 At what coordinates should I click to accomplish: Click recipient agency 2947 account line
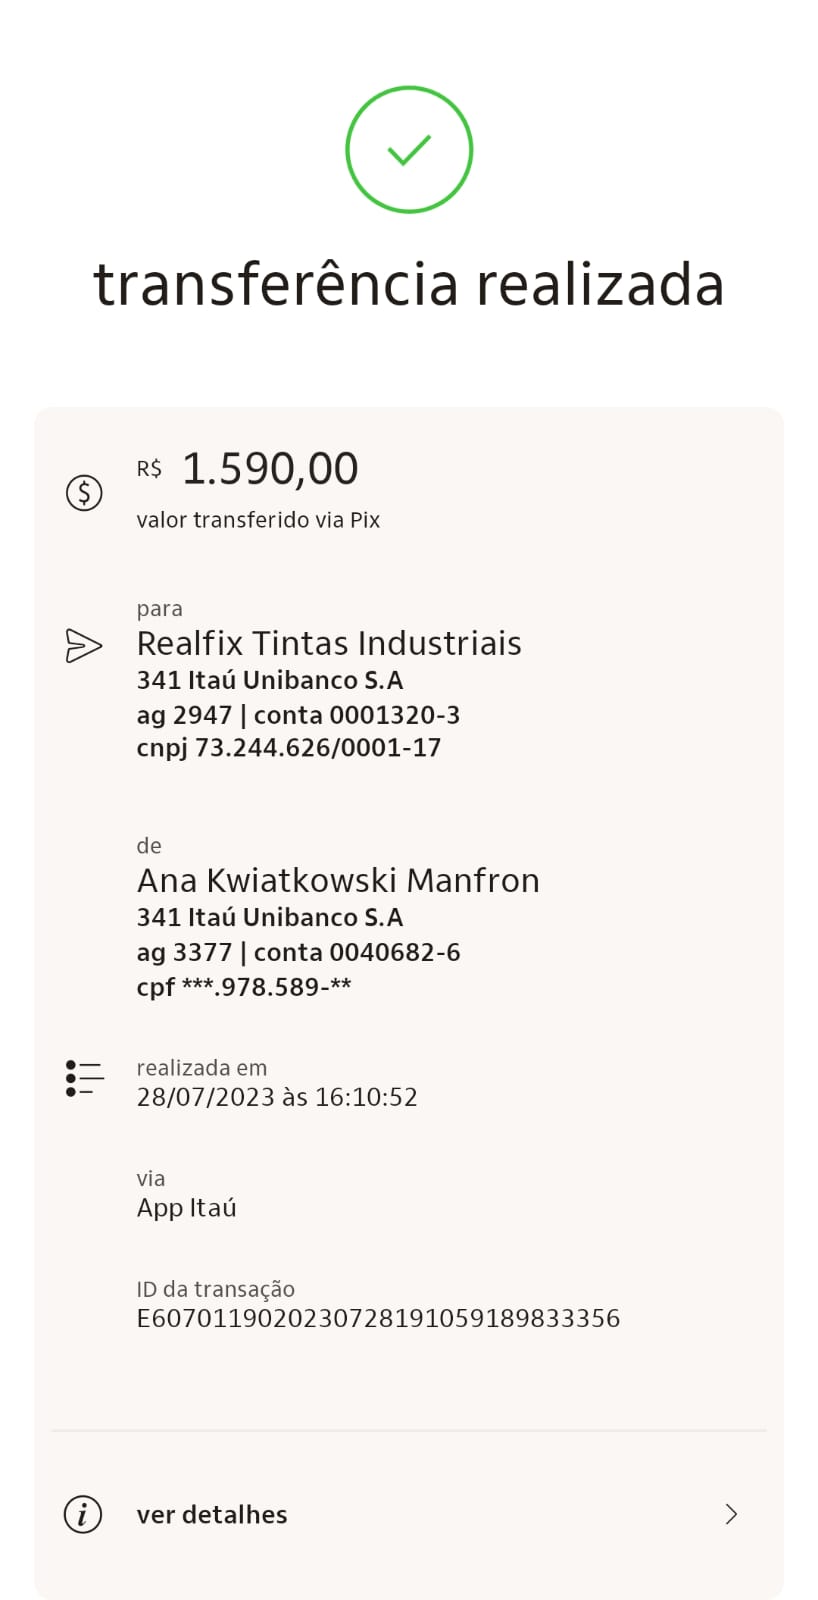298,715
